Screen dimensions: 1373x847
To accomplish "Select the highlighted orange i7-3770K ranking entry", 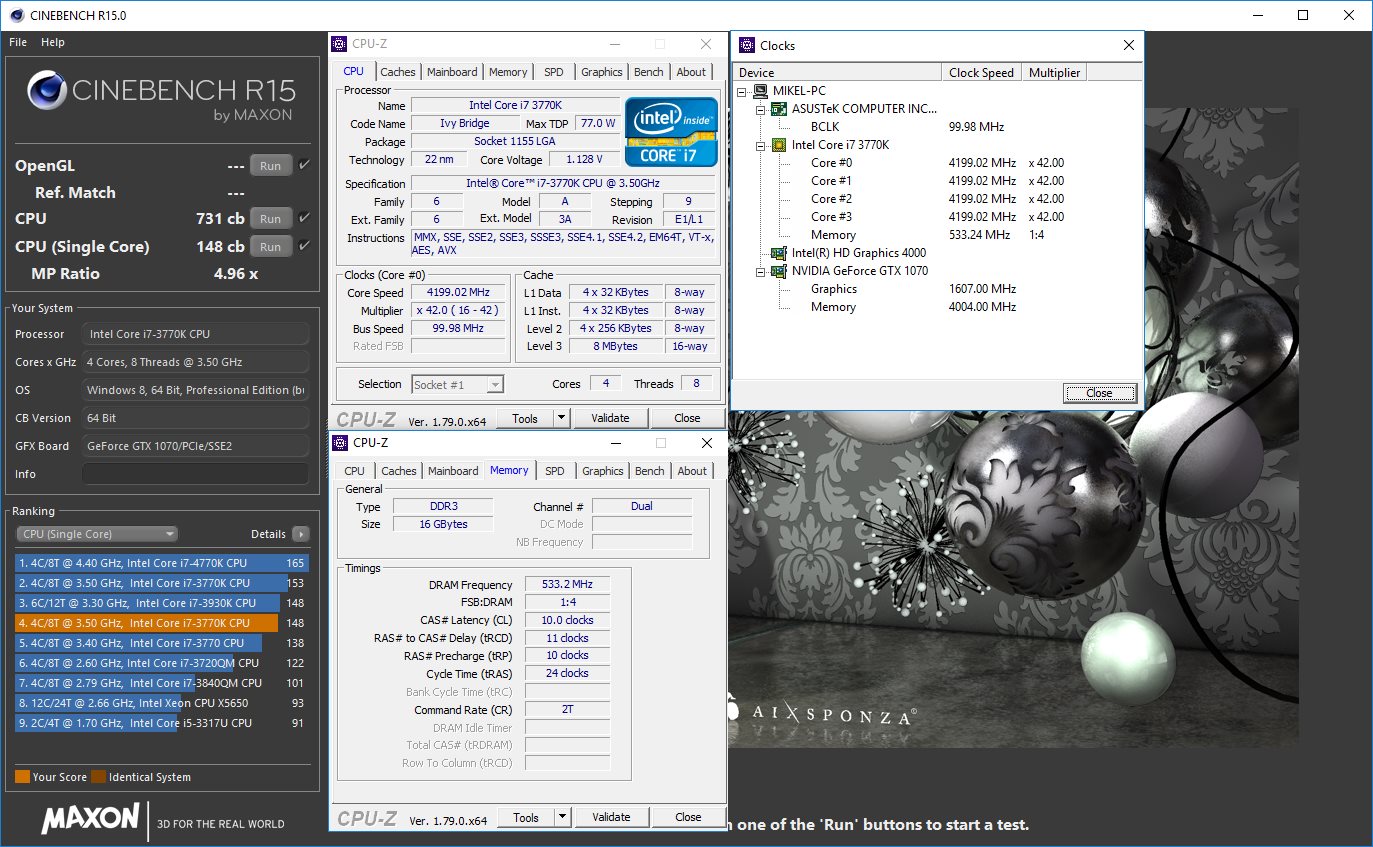I will click(162, 623).
